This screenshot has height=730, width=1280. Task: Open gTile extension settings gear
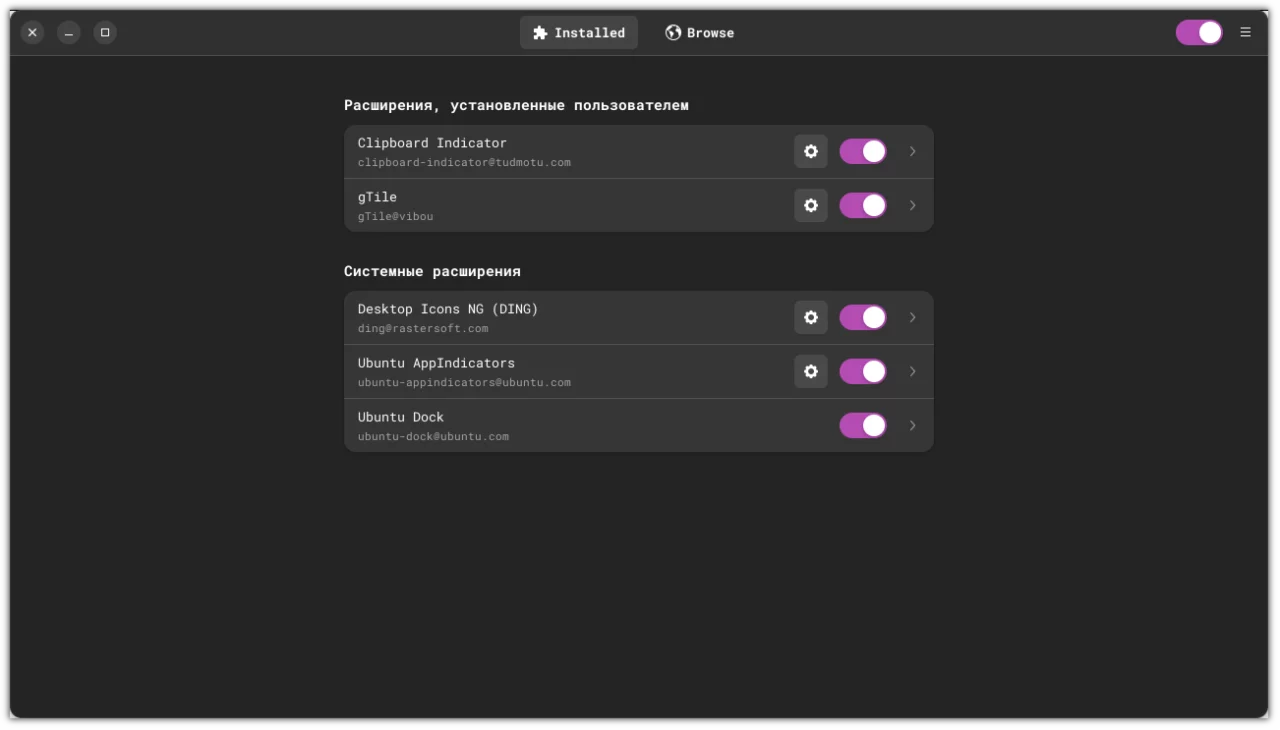pos(810,205)
